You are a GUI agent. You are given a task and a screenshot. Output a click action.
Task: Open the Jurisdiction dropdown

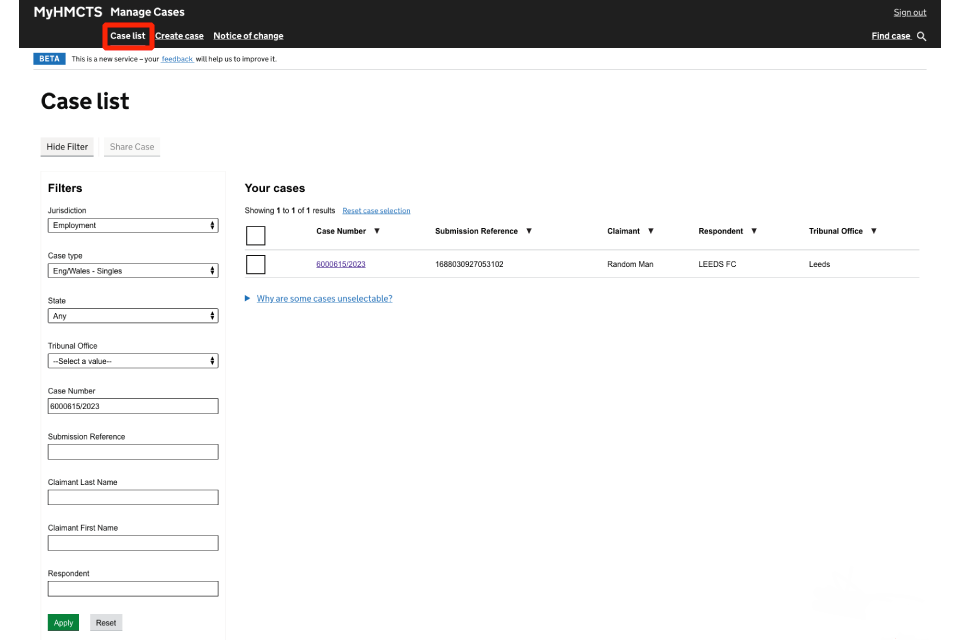tap(133, 225)
